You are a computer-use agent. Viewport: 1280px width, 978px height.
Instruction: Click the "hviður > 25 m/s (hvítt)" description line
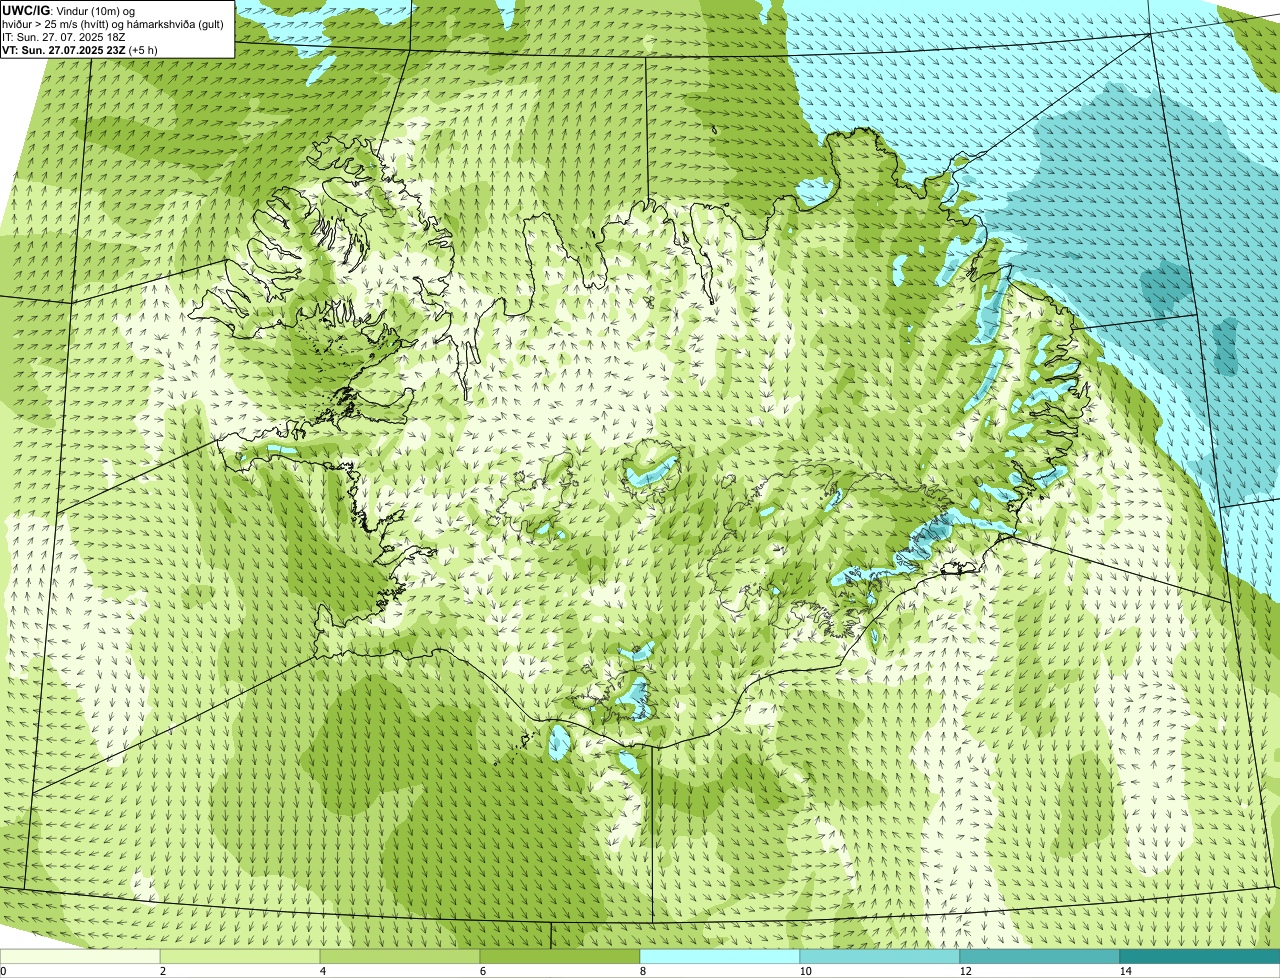113,23
